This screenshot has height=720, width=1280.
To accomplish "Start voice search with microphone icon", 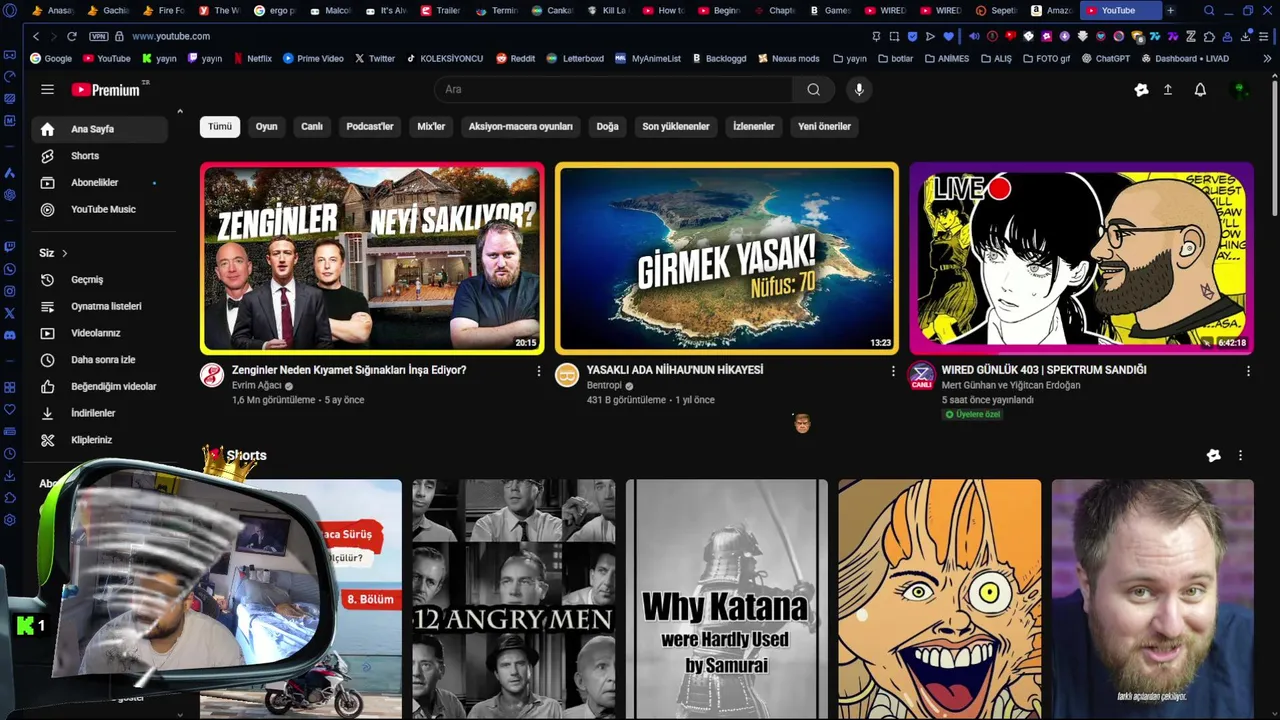I will pos(858,89).
